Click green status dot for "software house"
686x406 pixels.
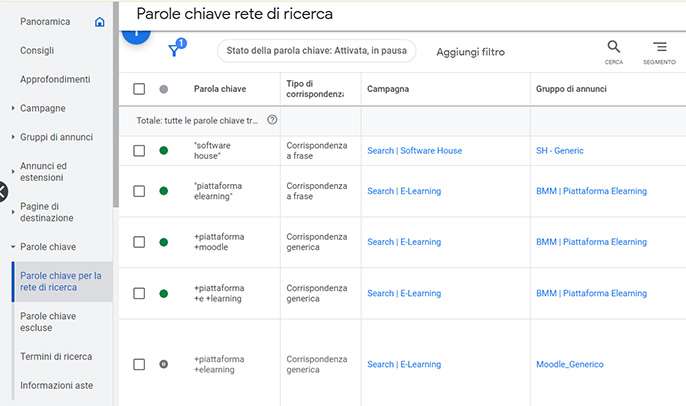pos(164,151)
